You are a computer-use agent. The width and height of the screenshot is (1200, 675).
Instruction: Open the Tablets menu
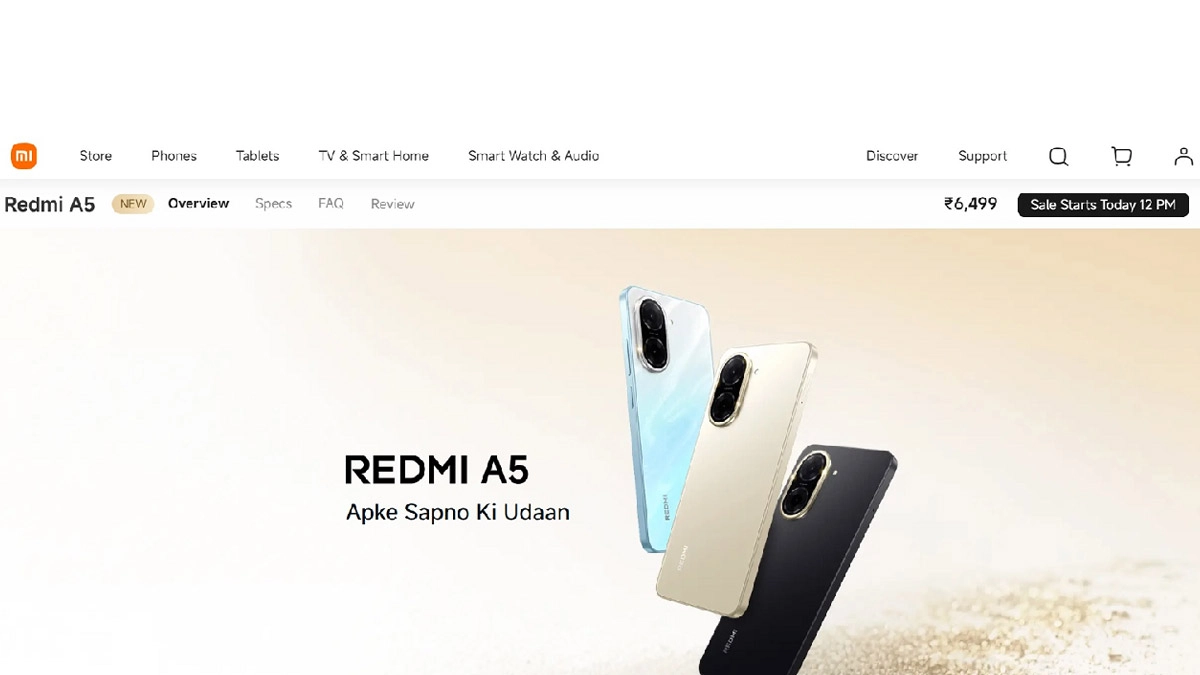258,156
